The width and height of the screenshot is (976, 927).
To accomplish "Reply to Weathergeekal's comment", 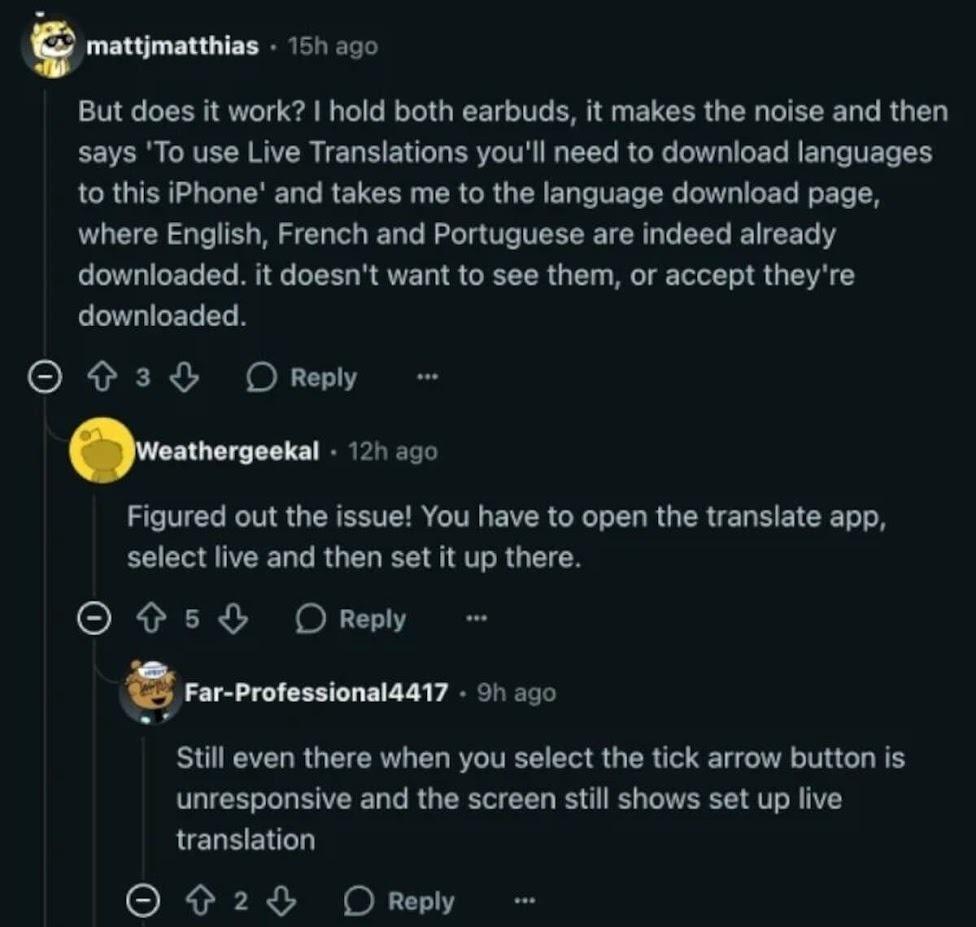I will pyautogui.click(x=352, y=619).
